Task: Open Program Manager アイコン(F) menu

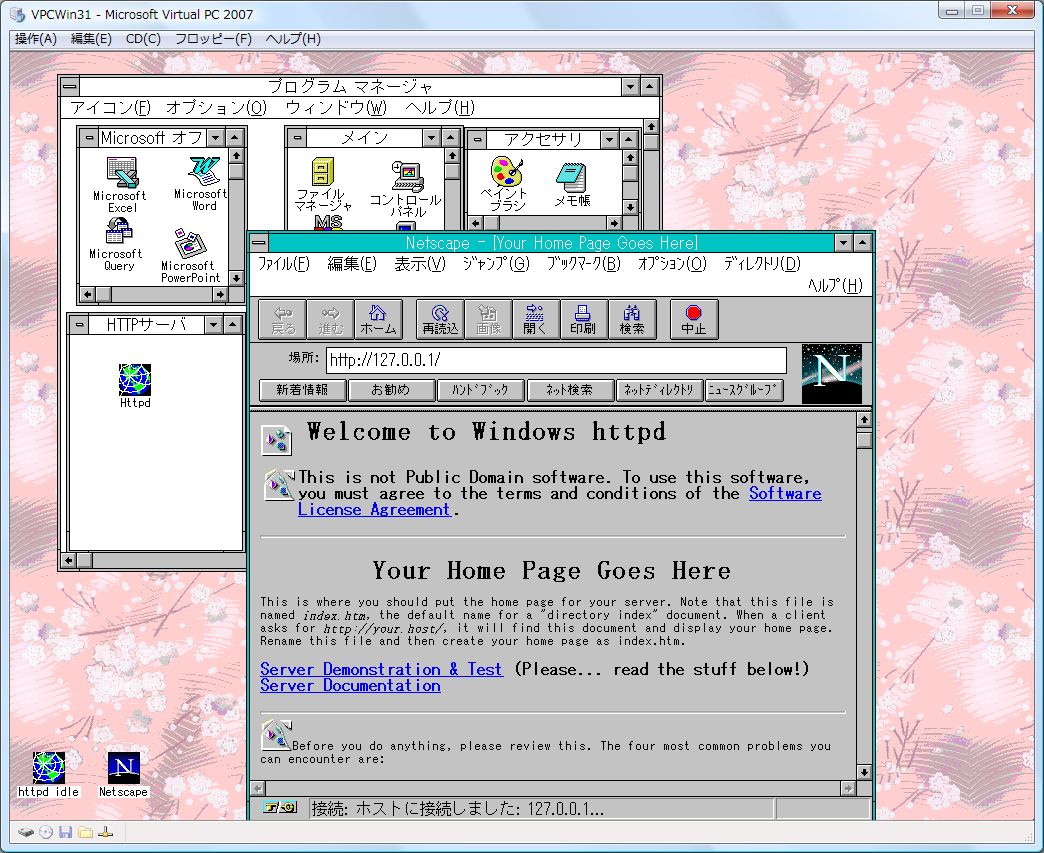Action: pyautogui.click(x=111, y=107)
